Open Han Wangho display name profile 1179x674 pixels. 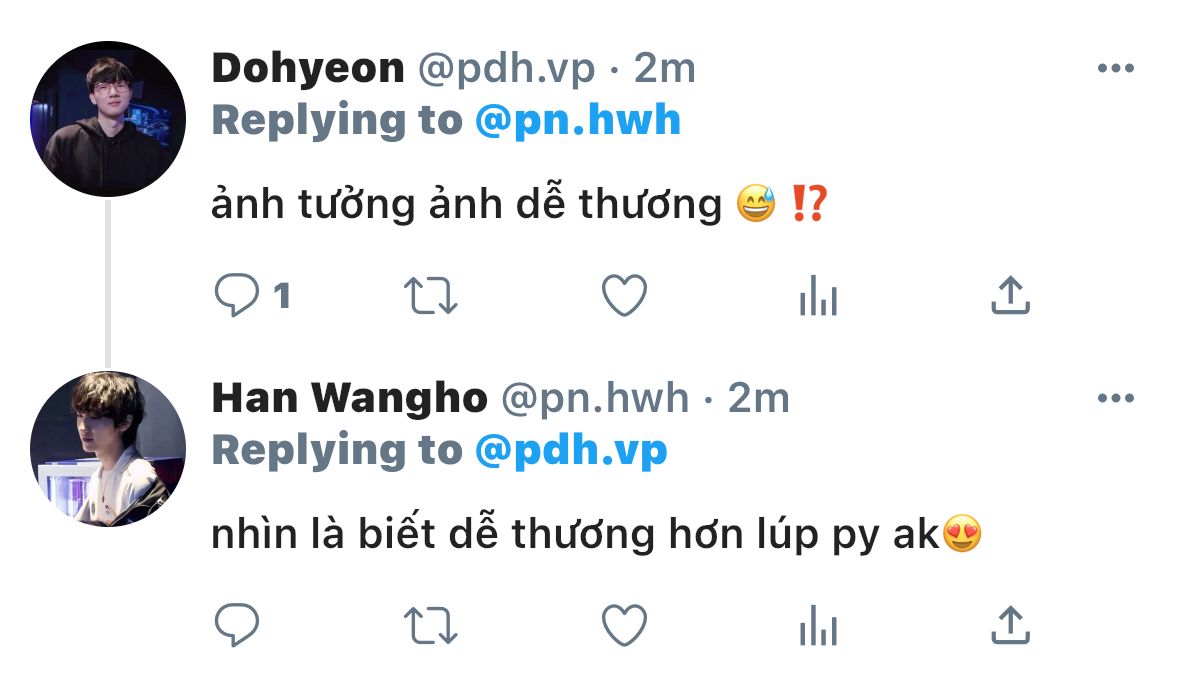point(350,398)
